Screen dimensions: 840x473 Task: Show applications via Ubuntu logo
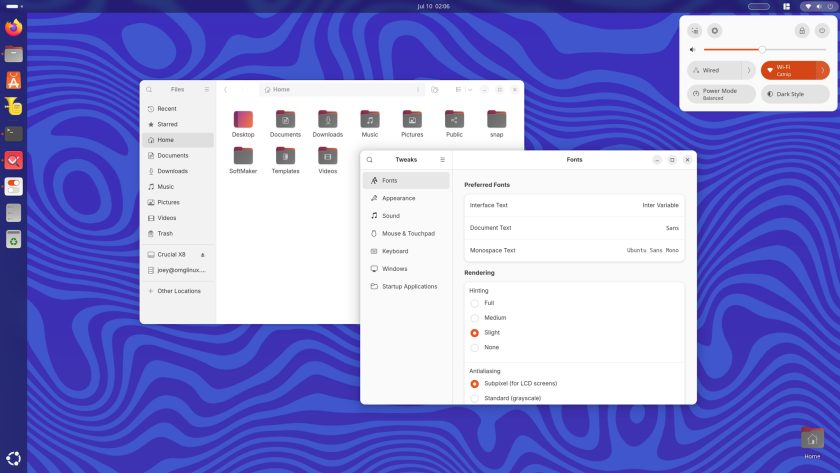pos(13,459)
